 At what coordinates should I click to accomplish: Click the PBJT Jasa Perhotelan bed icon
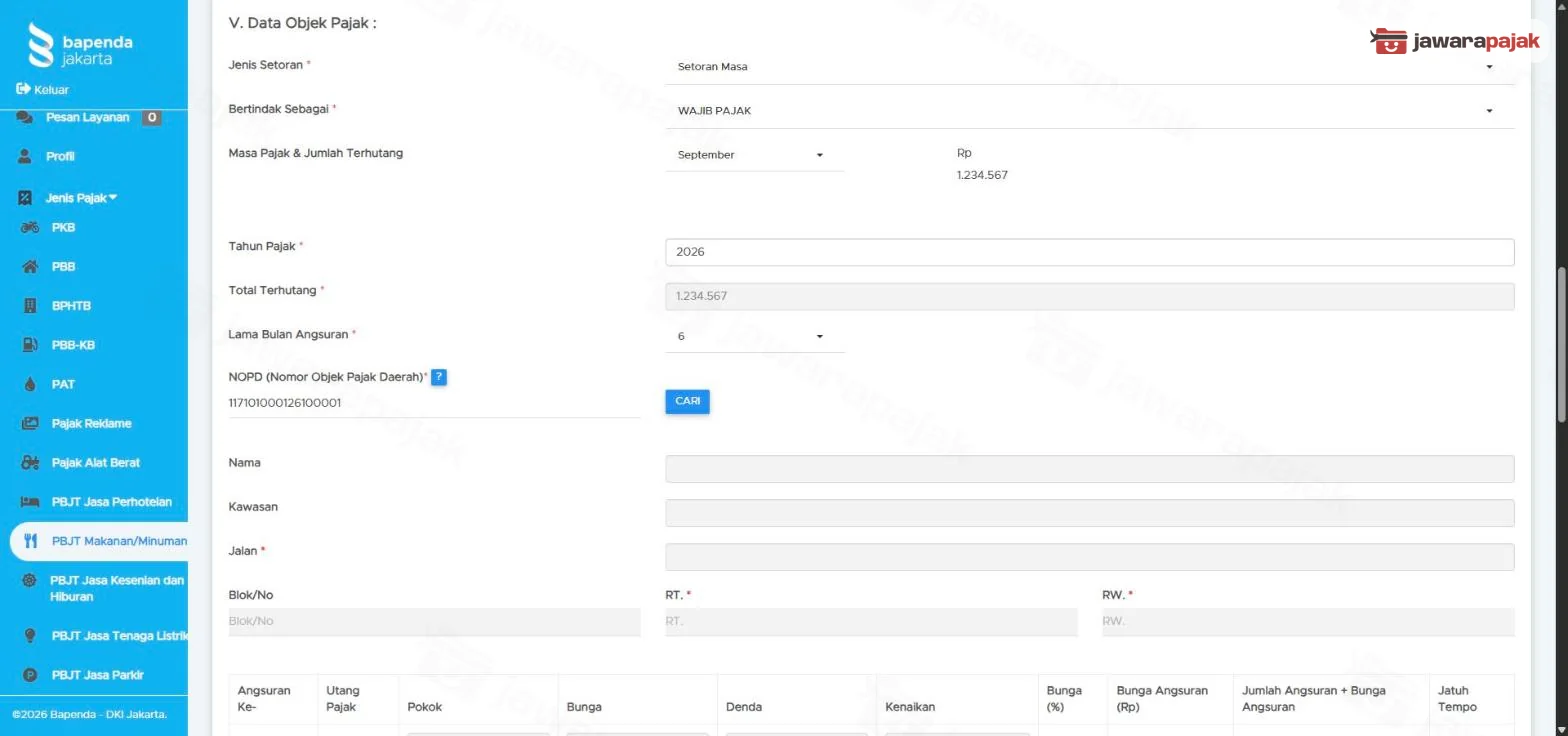point(30,502)
